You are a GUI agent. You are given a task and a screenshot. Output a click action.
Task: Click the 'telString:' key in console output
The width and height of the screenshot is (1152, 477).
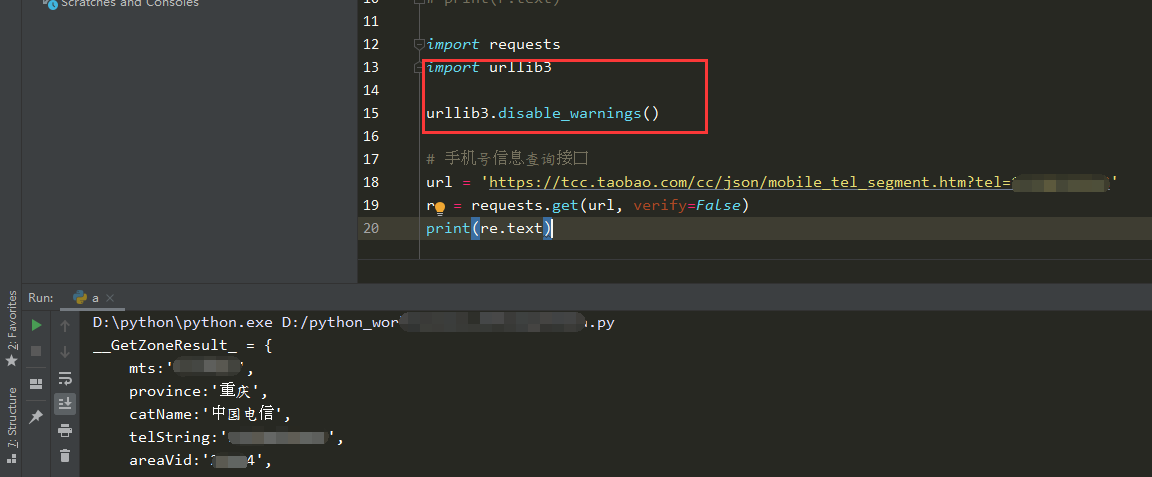click(174, 438)
